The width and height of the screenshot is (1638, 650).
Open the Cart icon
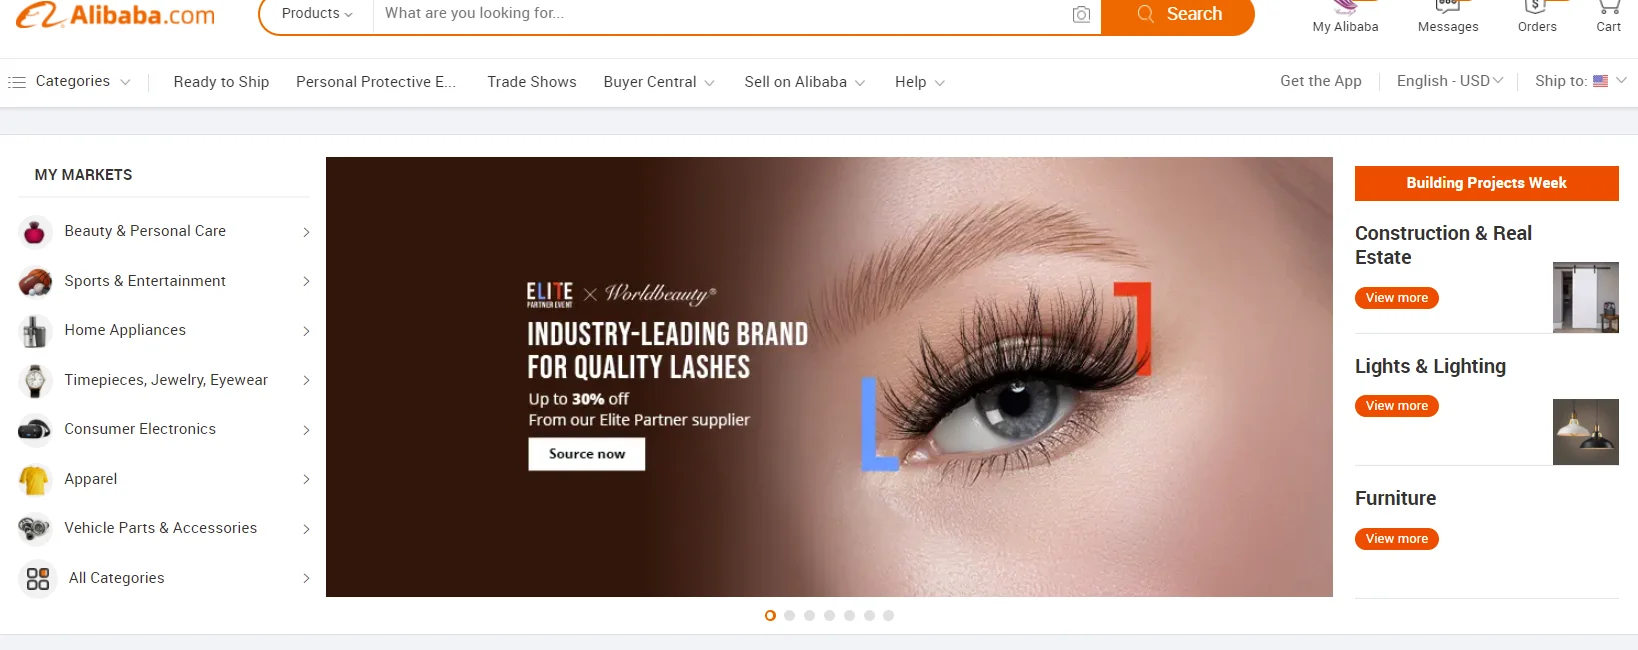click(1608, 7)
